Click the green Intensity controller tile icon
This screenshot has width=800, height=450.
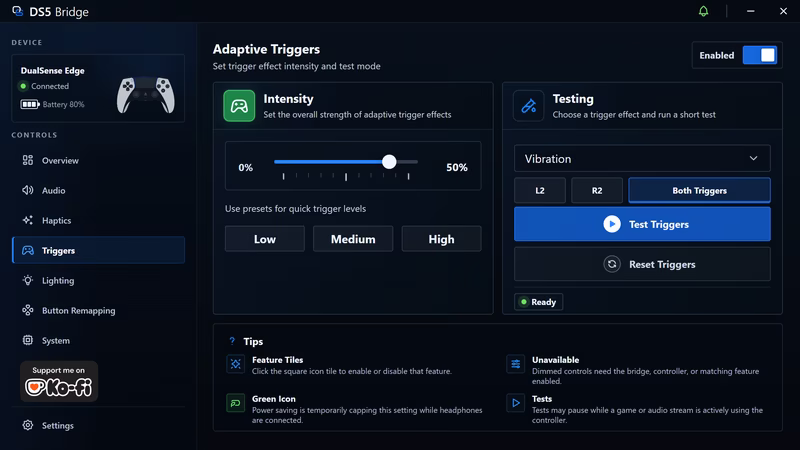pyautogui.click(x=239, y=106)
